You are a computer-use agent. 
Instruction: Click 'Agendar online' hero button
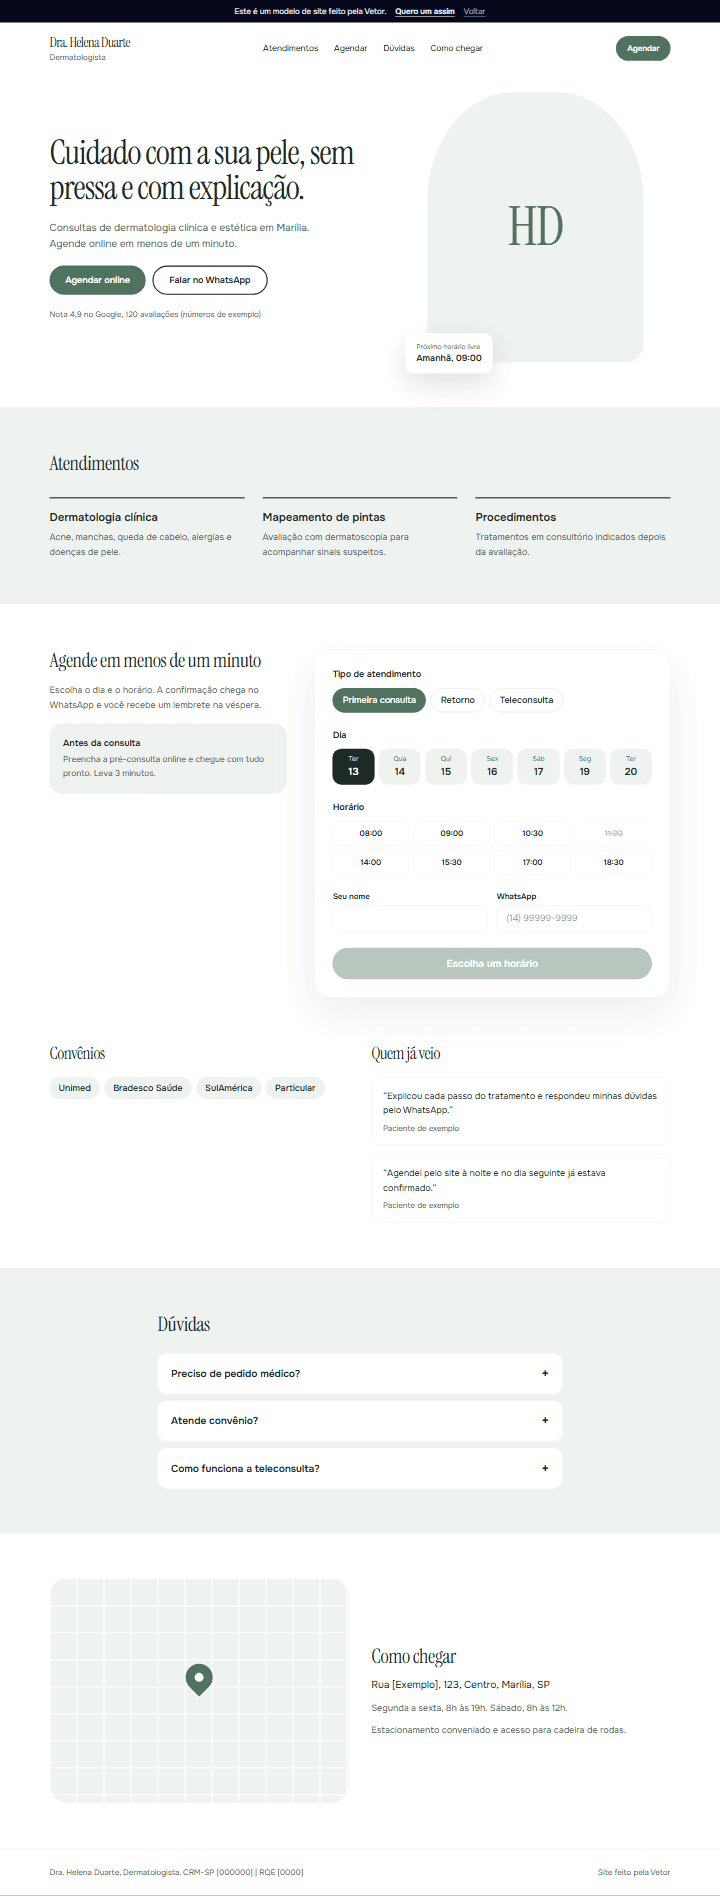pyautogui.click(x=98, y=280)
